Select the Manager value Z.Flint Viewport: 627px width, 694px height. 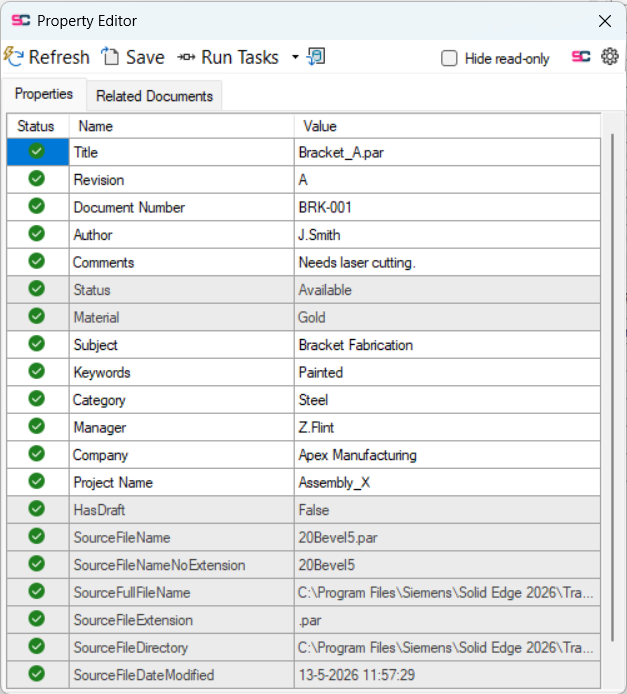[447, 427]
